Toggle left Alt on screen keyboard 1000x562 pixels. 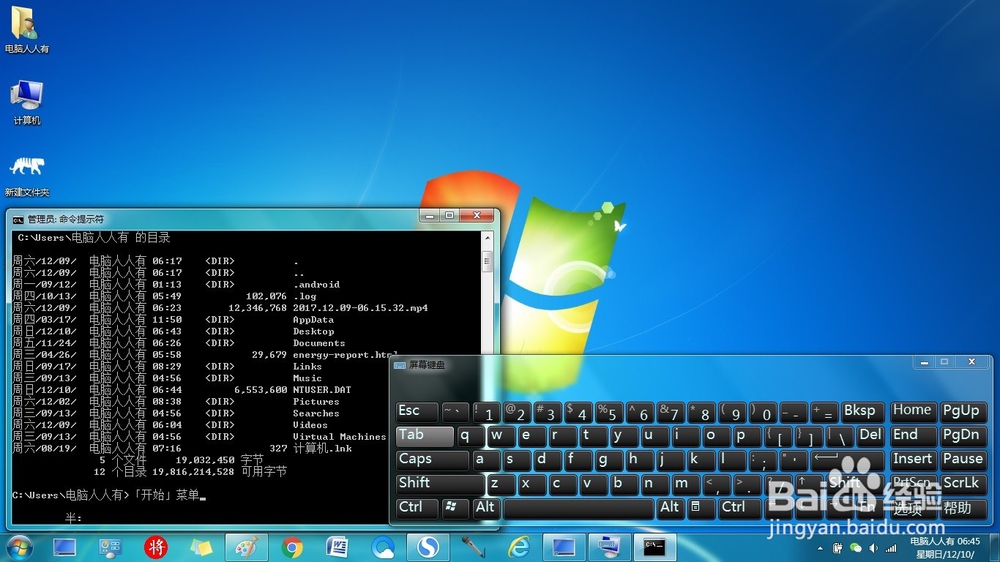tap(485, 508)
